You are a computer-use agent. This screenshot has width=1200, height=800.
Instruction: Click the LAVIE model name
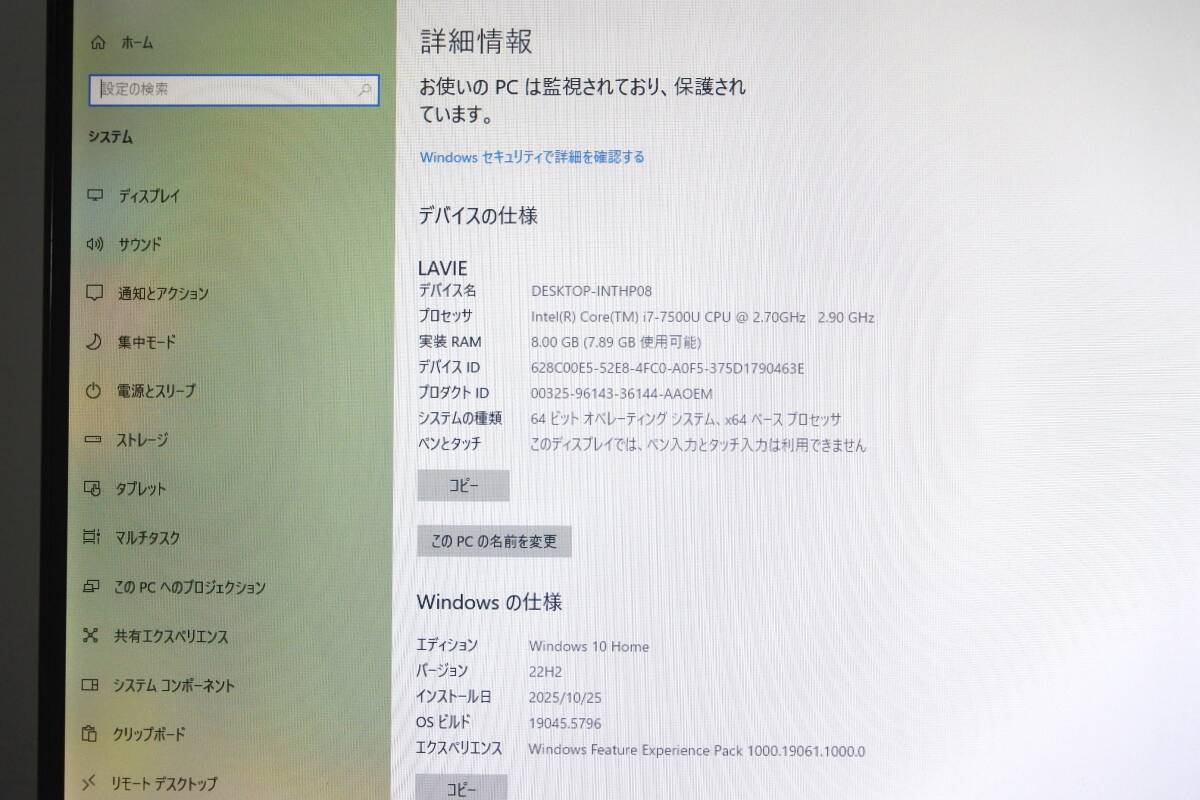[442, 268]
